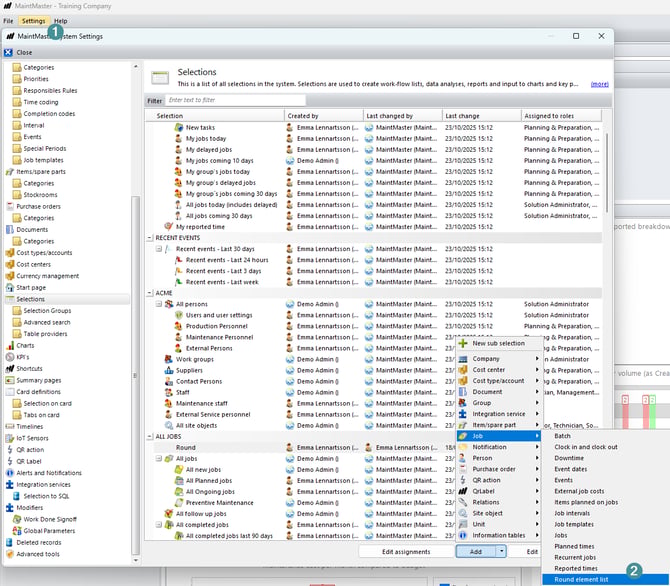670x586 pixels.
Task: Click the Work Done Signoff icon
Action: tap(17, 519)
